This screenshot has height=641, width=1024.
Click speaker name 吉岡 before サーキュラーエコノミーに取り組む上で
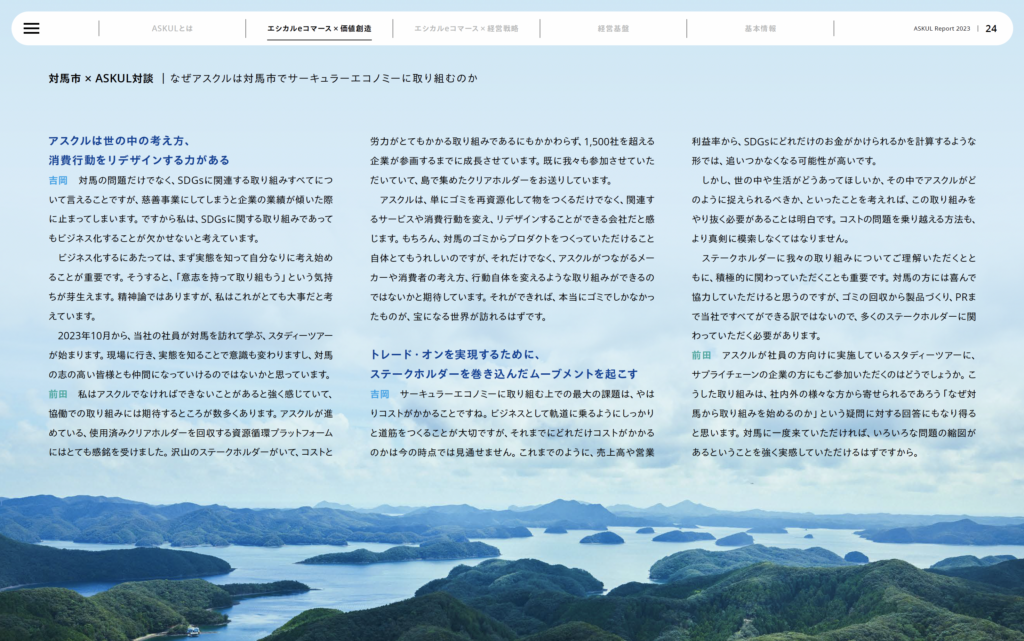tap(380, 394)
